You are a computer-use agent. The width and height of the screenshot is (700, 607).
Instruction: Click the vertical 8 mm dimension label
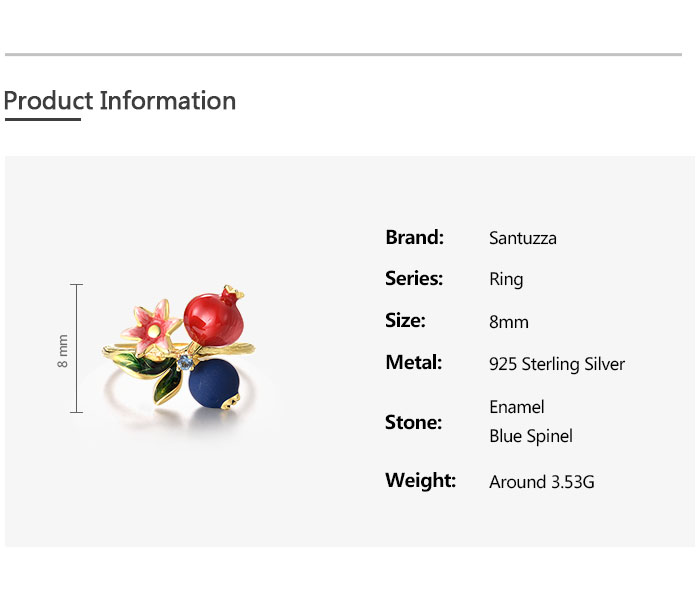63,350
